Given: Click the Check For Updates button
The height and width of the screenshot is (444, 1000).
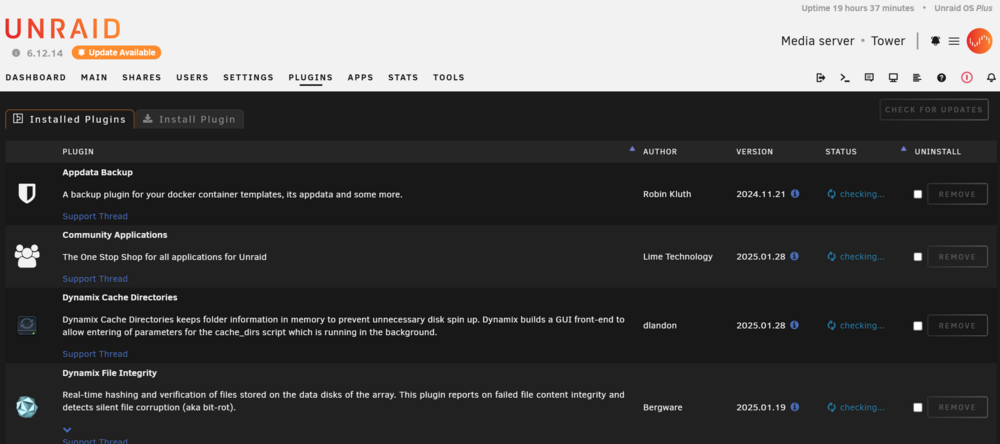Looking at the screenshot, I should 934,110.
